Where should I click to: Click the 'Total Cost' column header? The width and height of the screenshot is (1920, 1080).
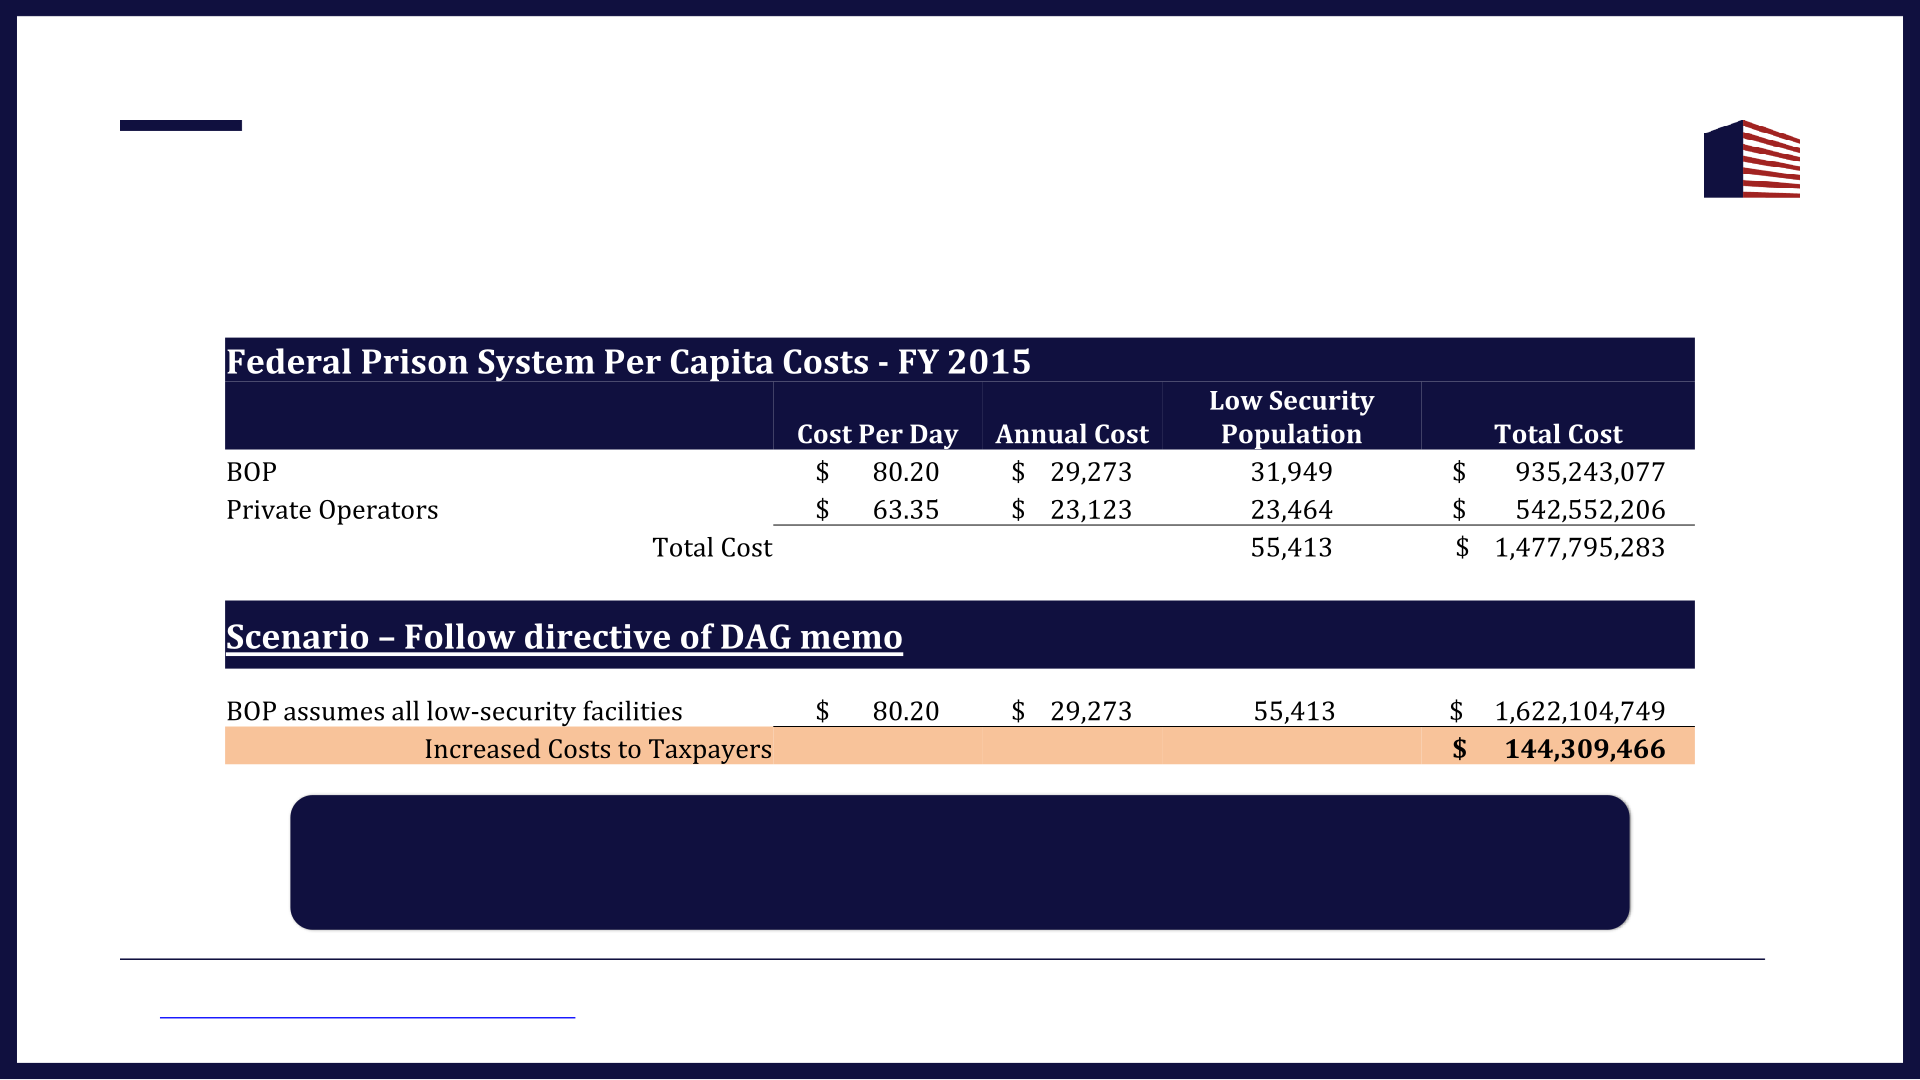pyautogui.click(x=1558, y=434)
